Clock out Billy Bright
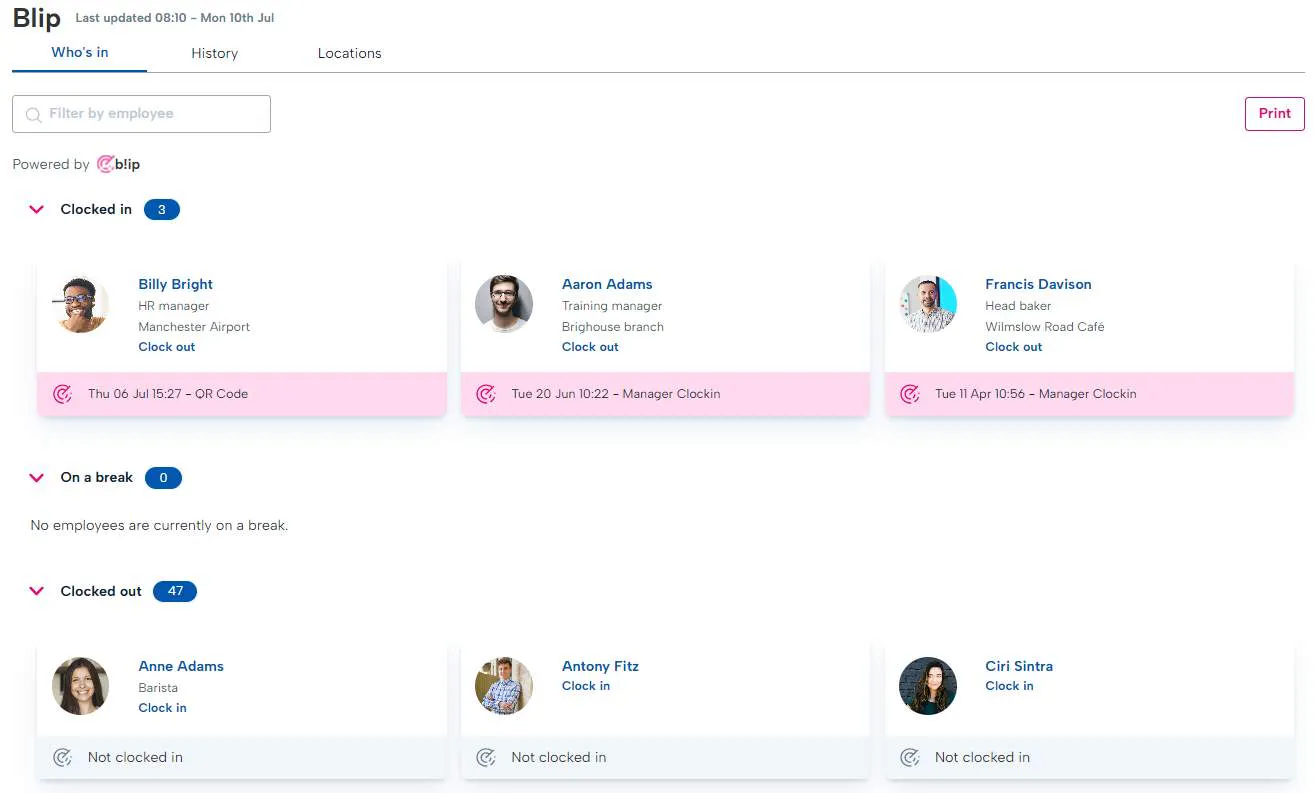This screenshot has width=1315, height=793. pos(167,347)
